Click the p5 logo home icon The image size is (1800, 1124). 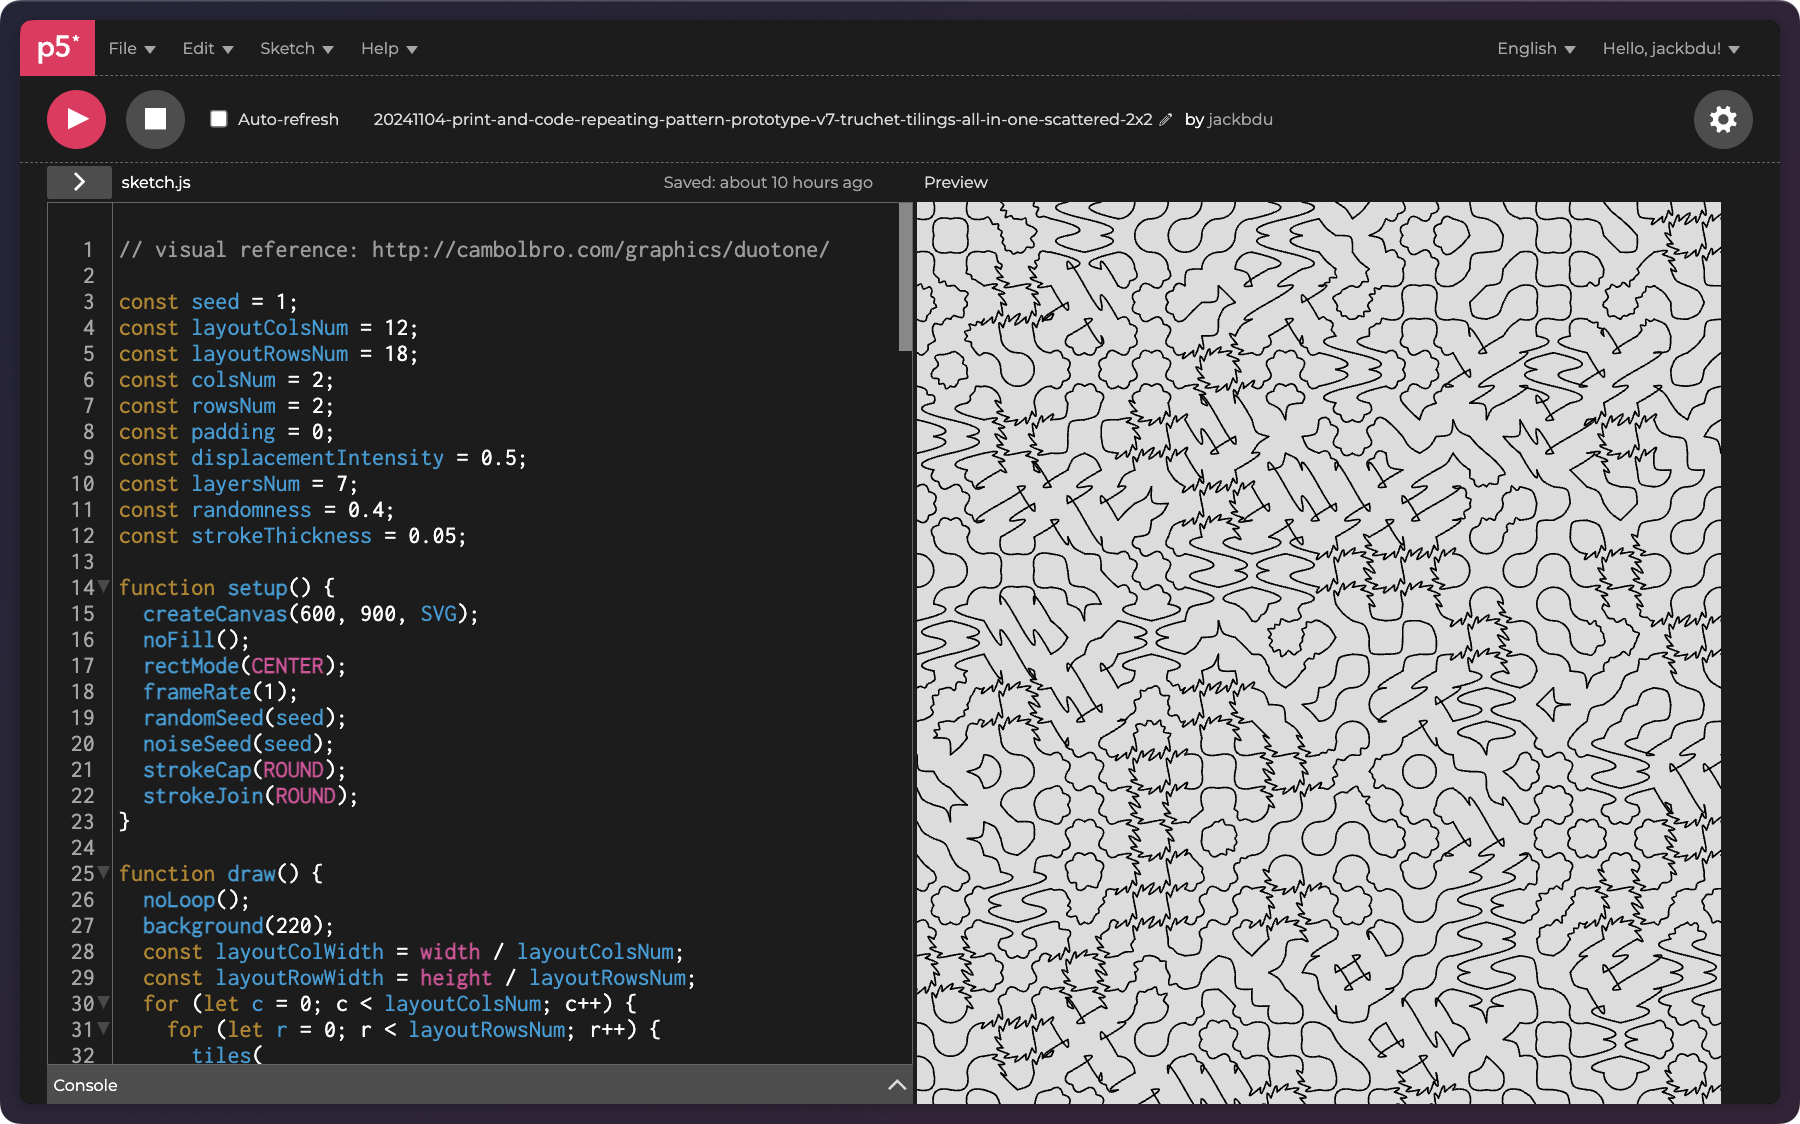[x=57, y=48]
